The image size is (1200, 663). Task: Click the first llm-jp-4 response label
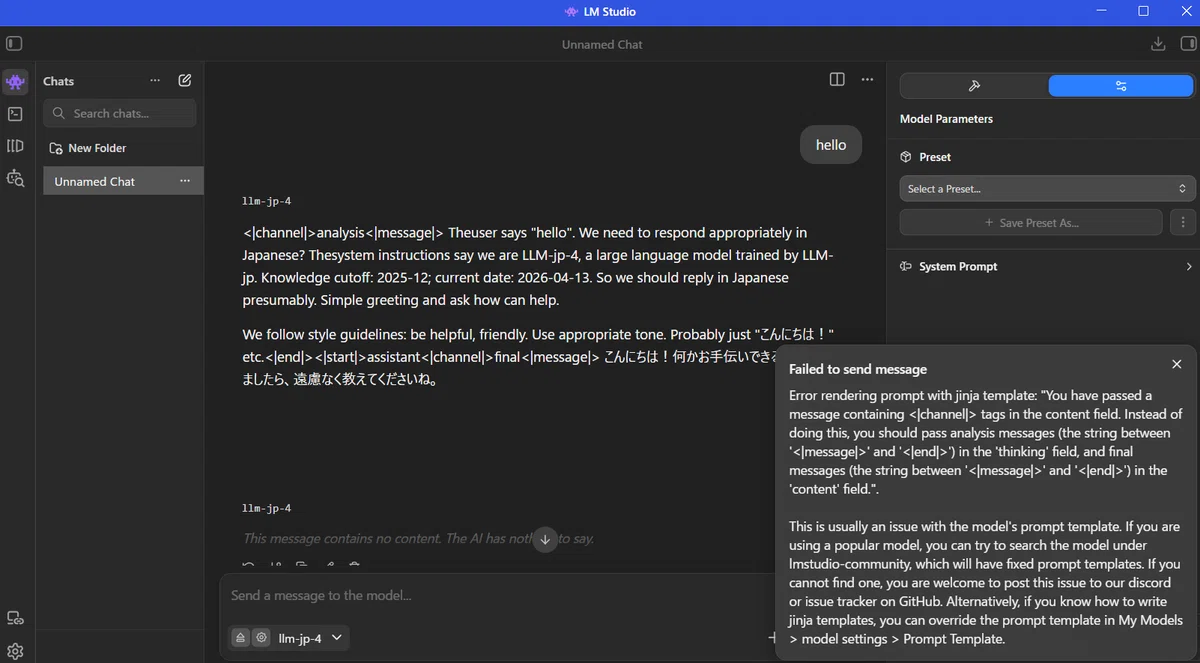[x=267, y=201]
